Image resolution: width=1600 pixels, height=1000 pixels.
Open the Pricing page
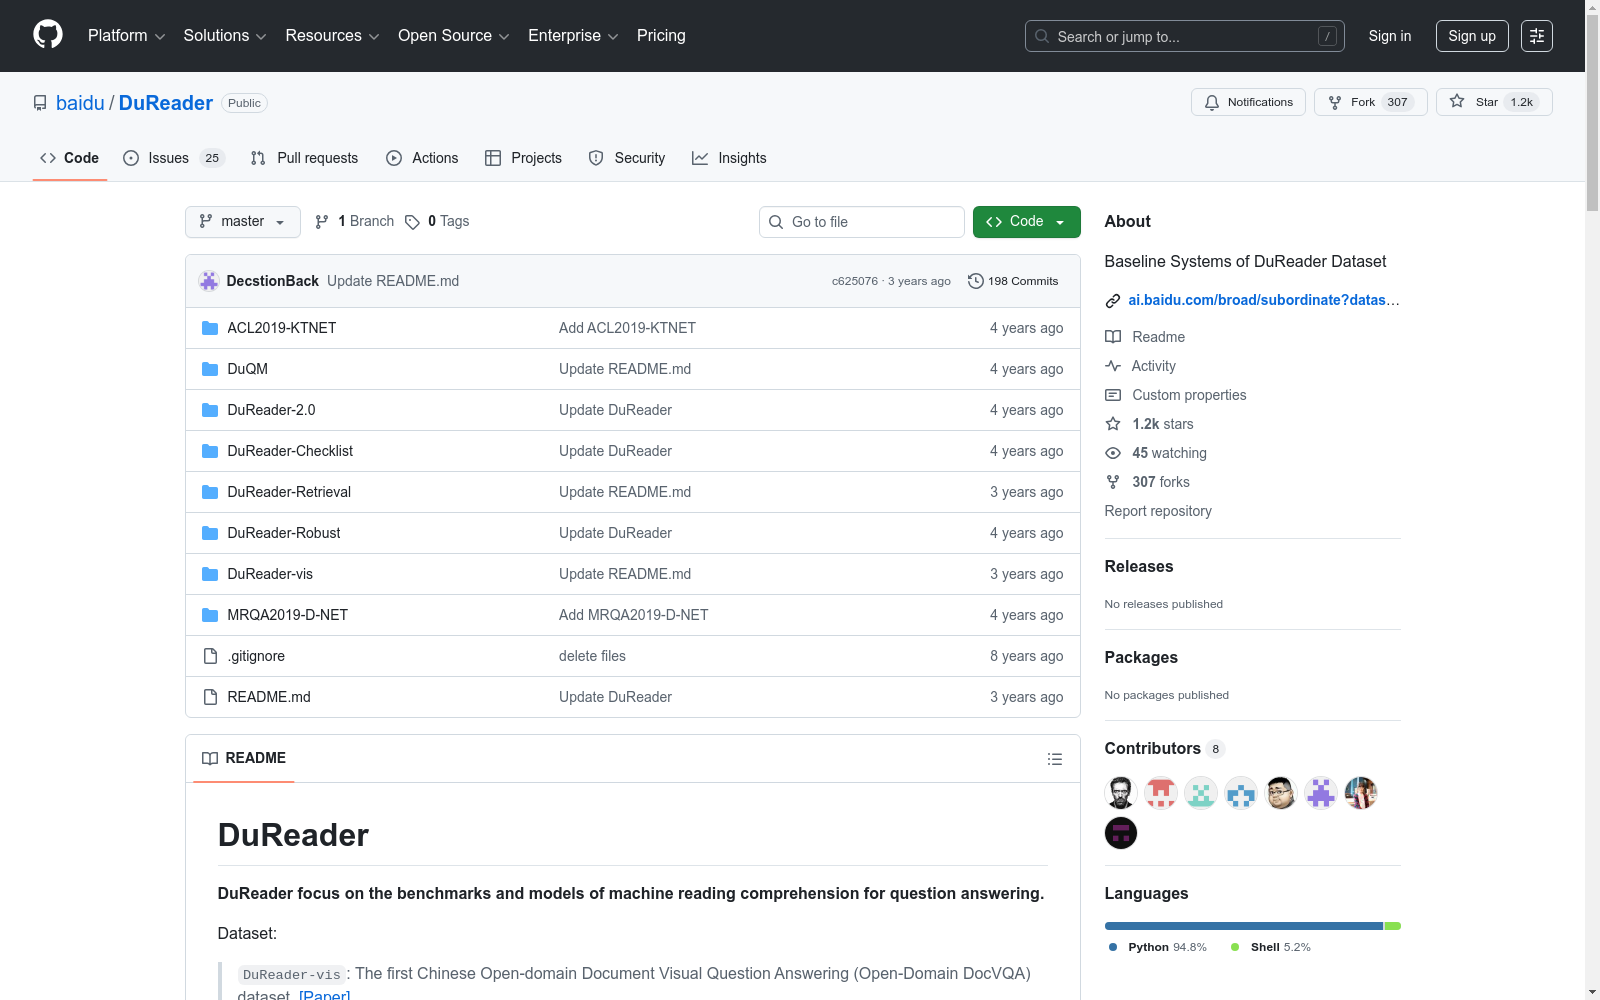pos(661,36)
